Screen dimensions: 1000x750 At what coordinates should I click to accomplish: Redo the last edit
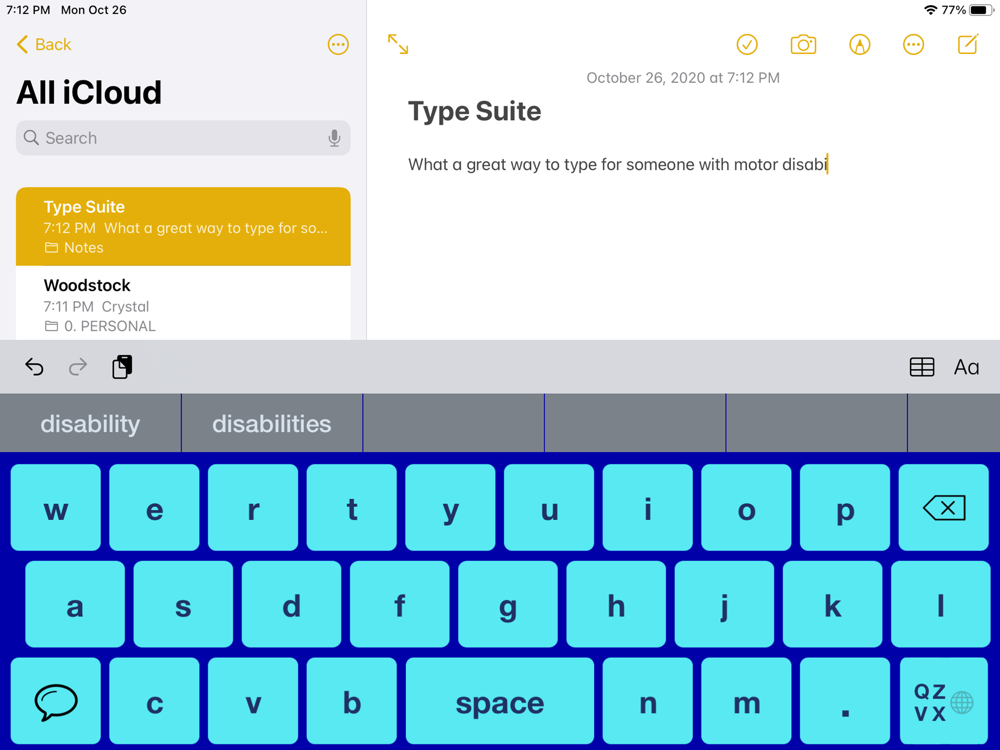coord(78,367)
